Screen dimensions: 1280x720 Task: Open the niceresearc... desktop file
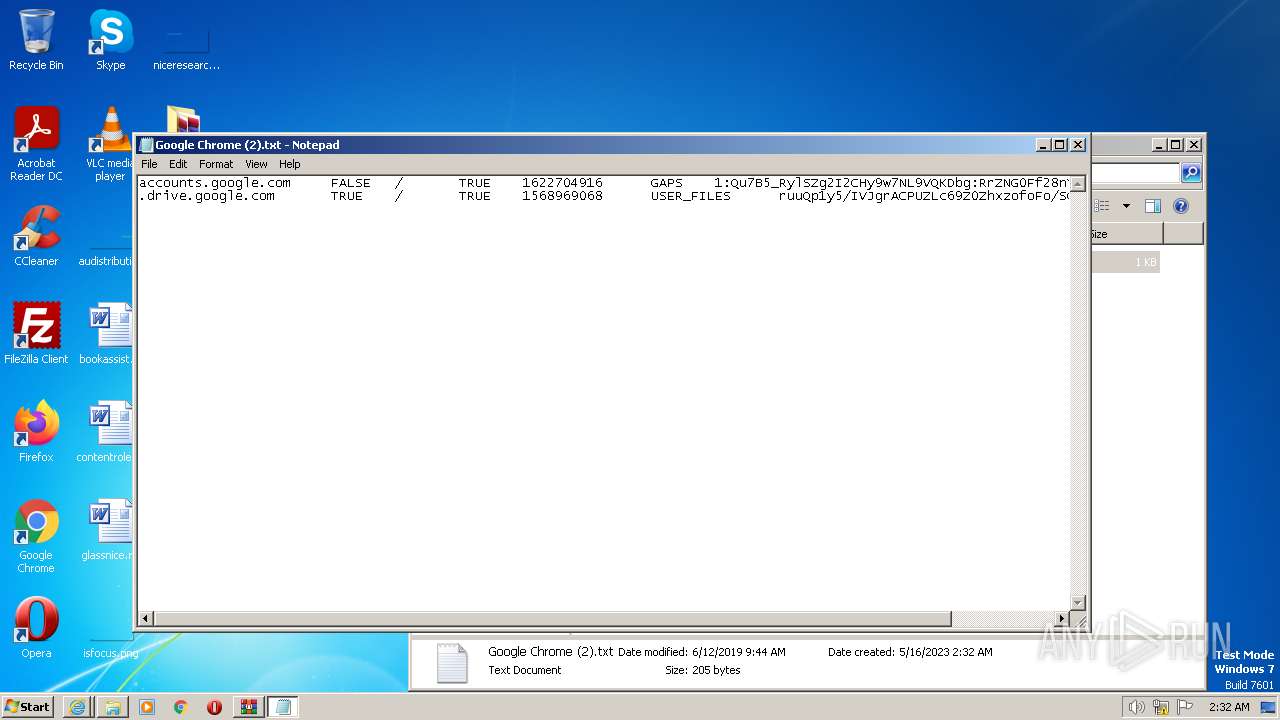tap(186, 48)
